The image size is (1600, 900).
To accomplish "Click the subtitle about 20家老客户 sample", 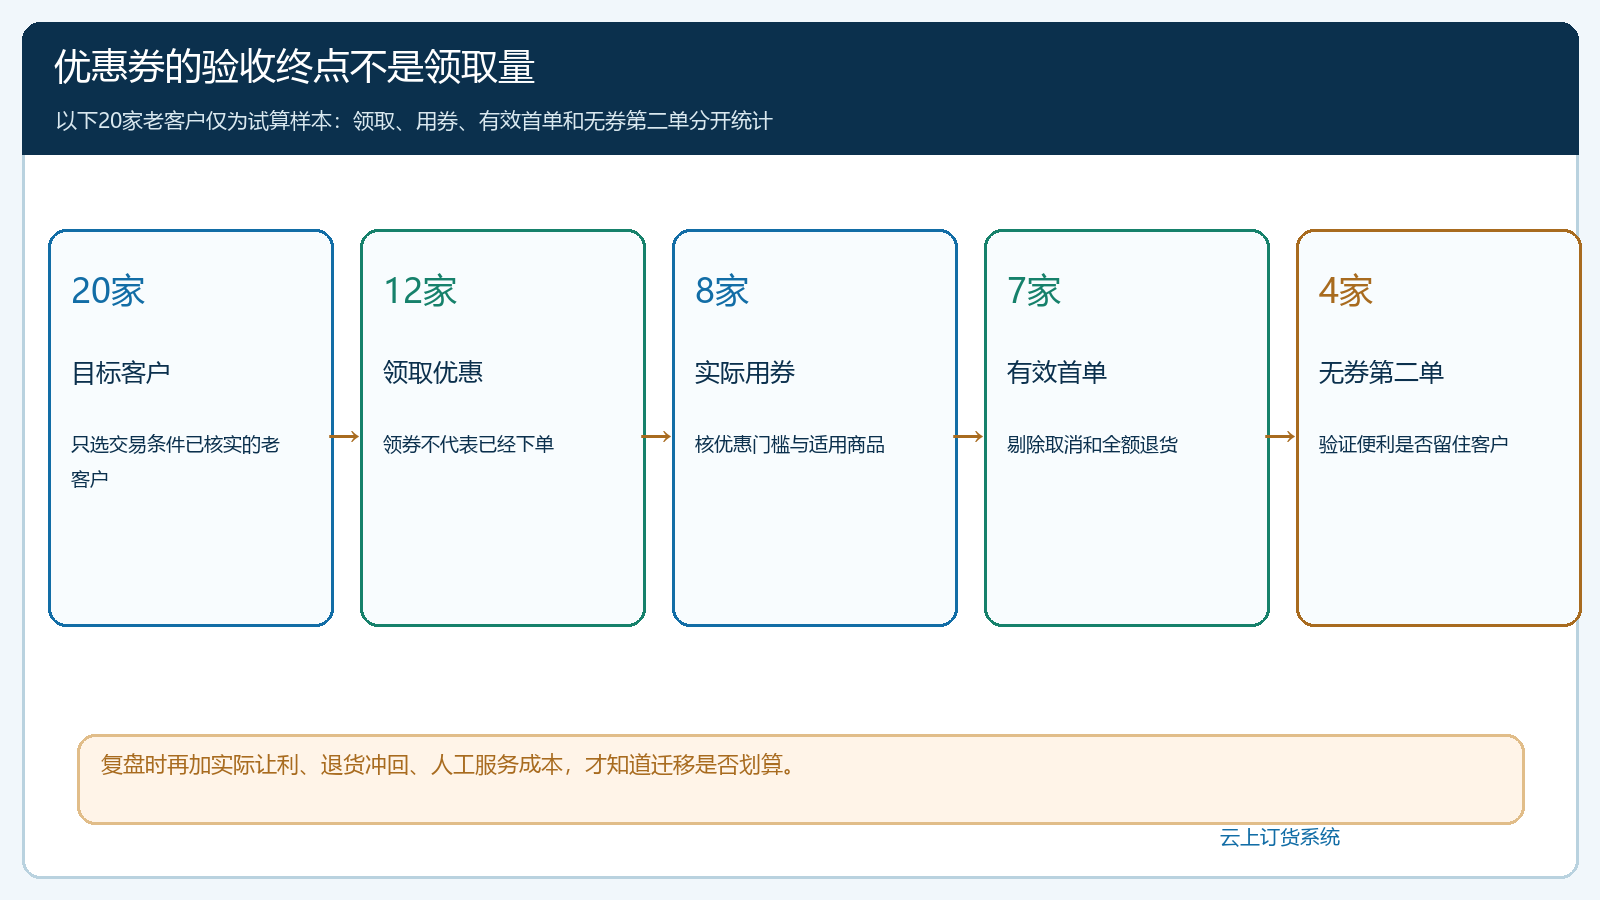I will pyautogui.click(x=414, y=121).
